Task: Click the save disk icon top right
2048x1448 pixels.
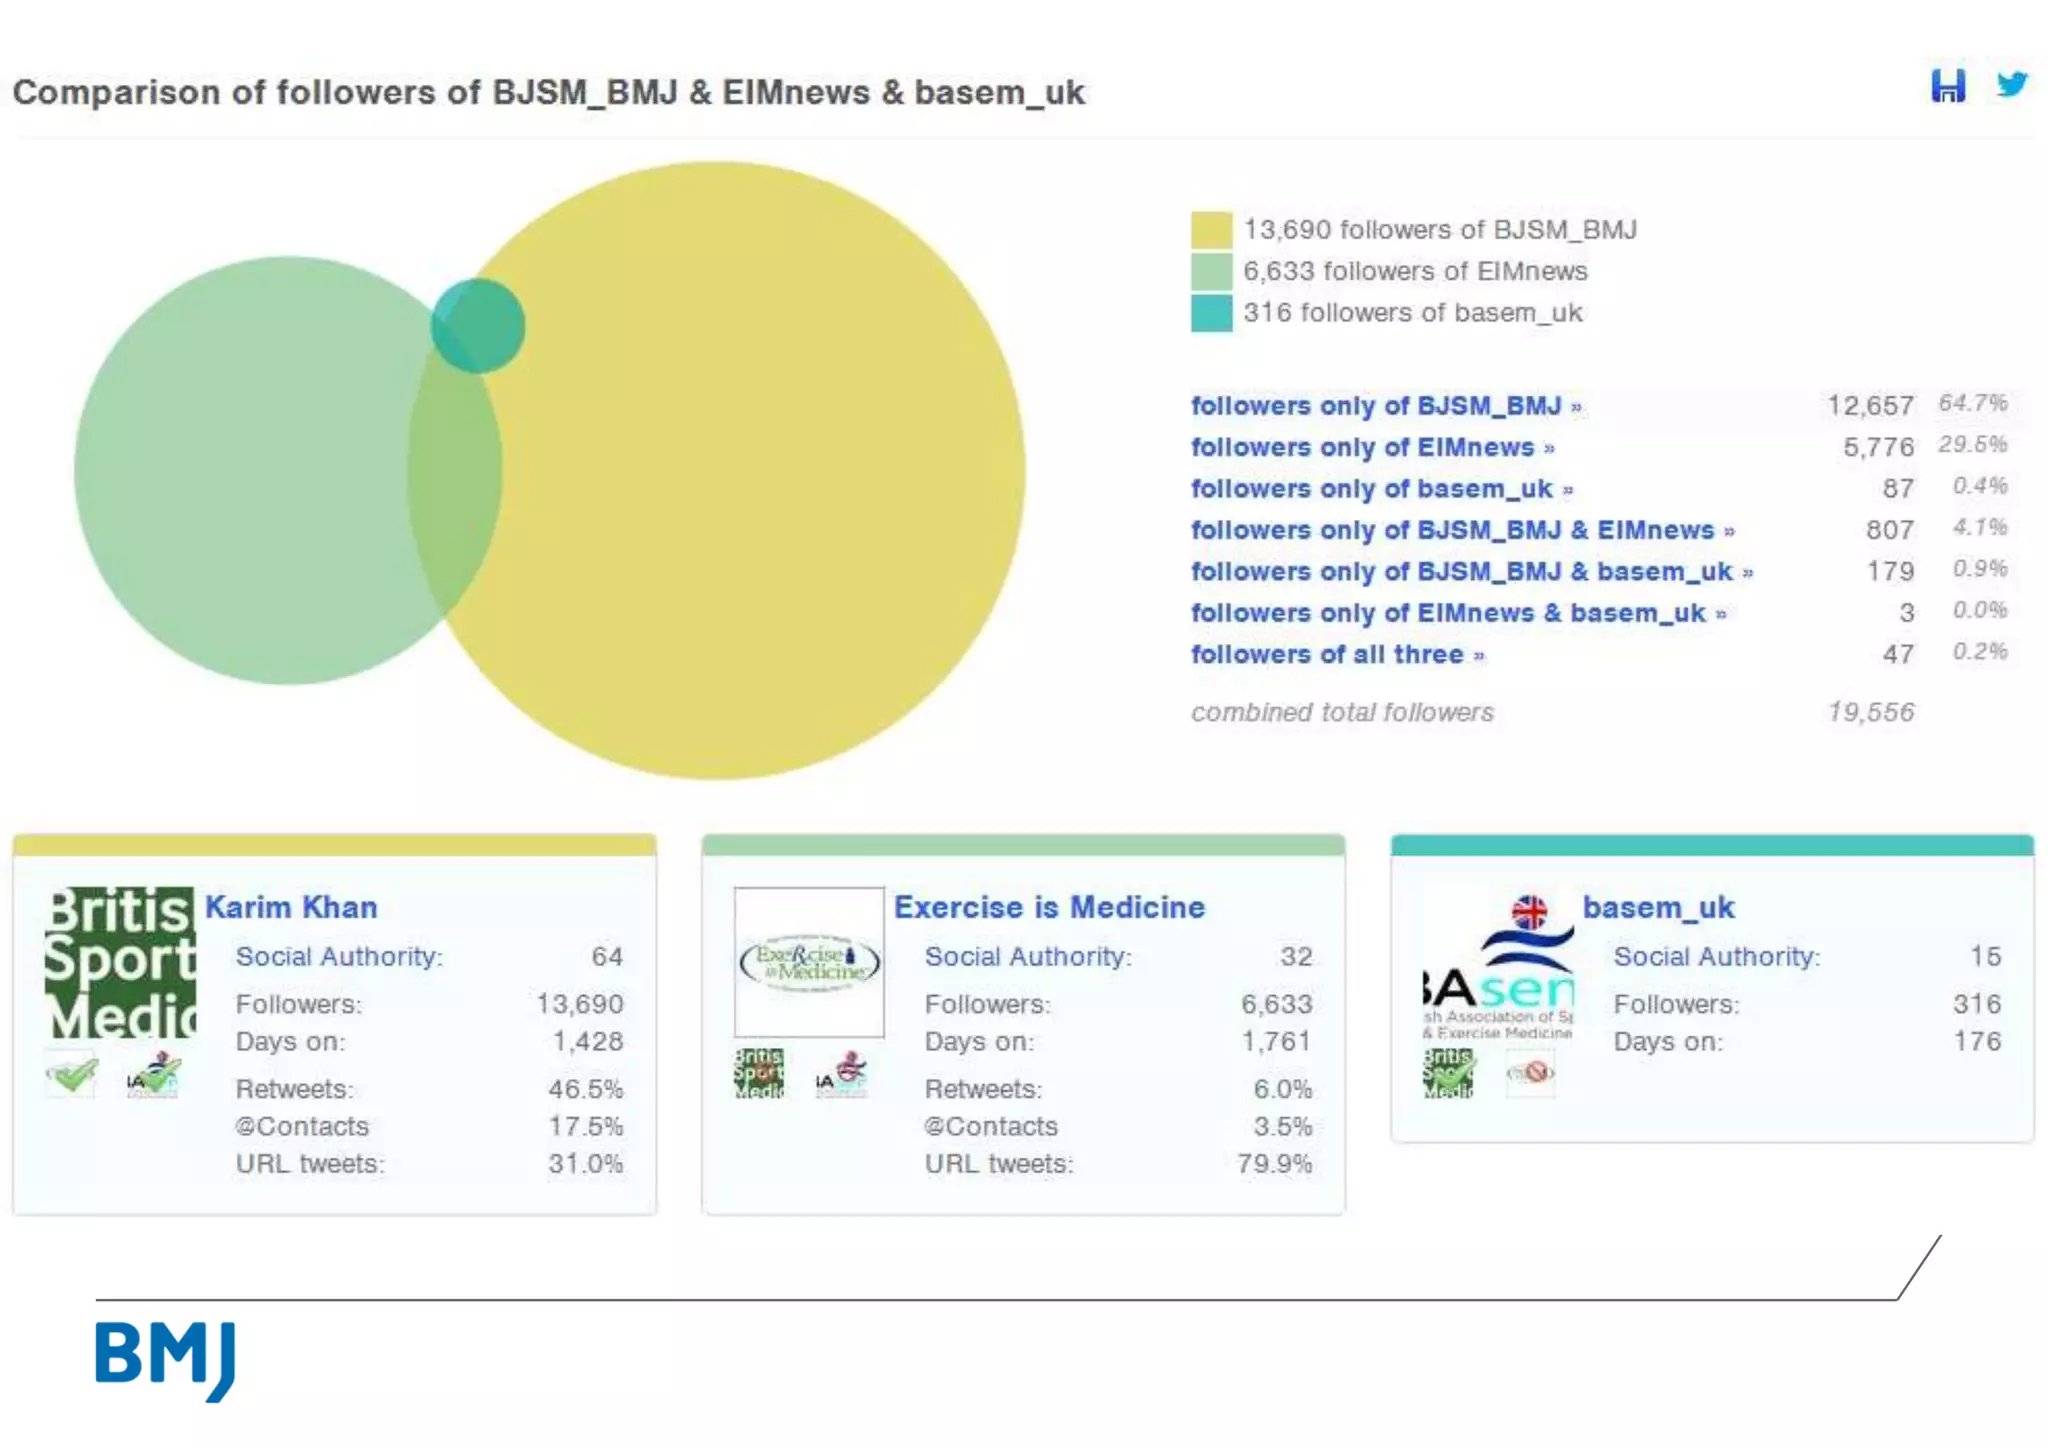Action: click(1947, 87)
